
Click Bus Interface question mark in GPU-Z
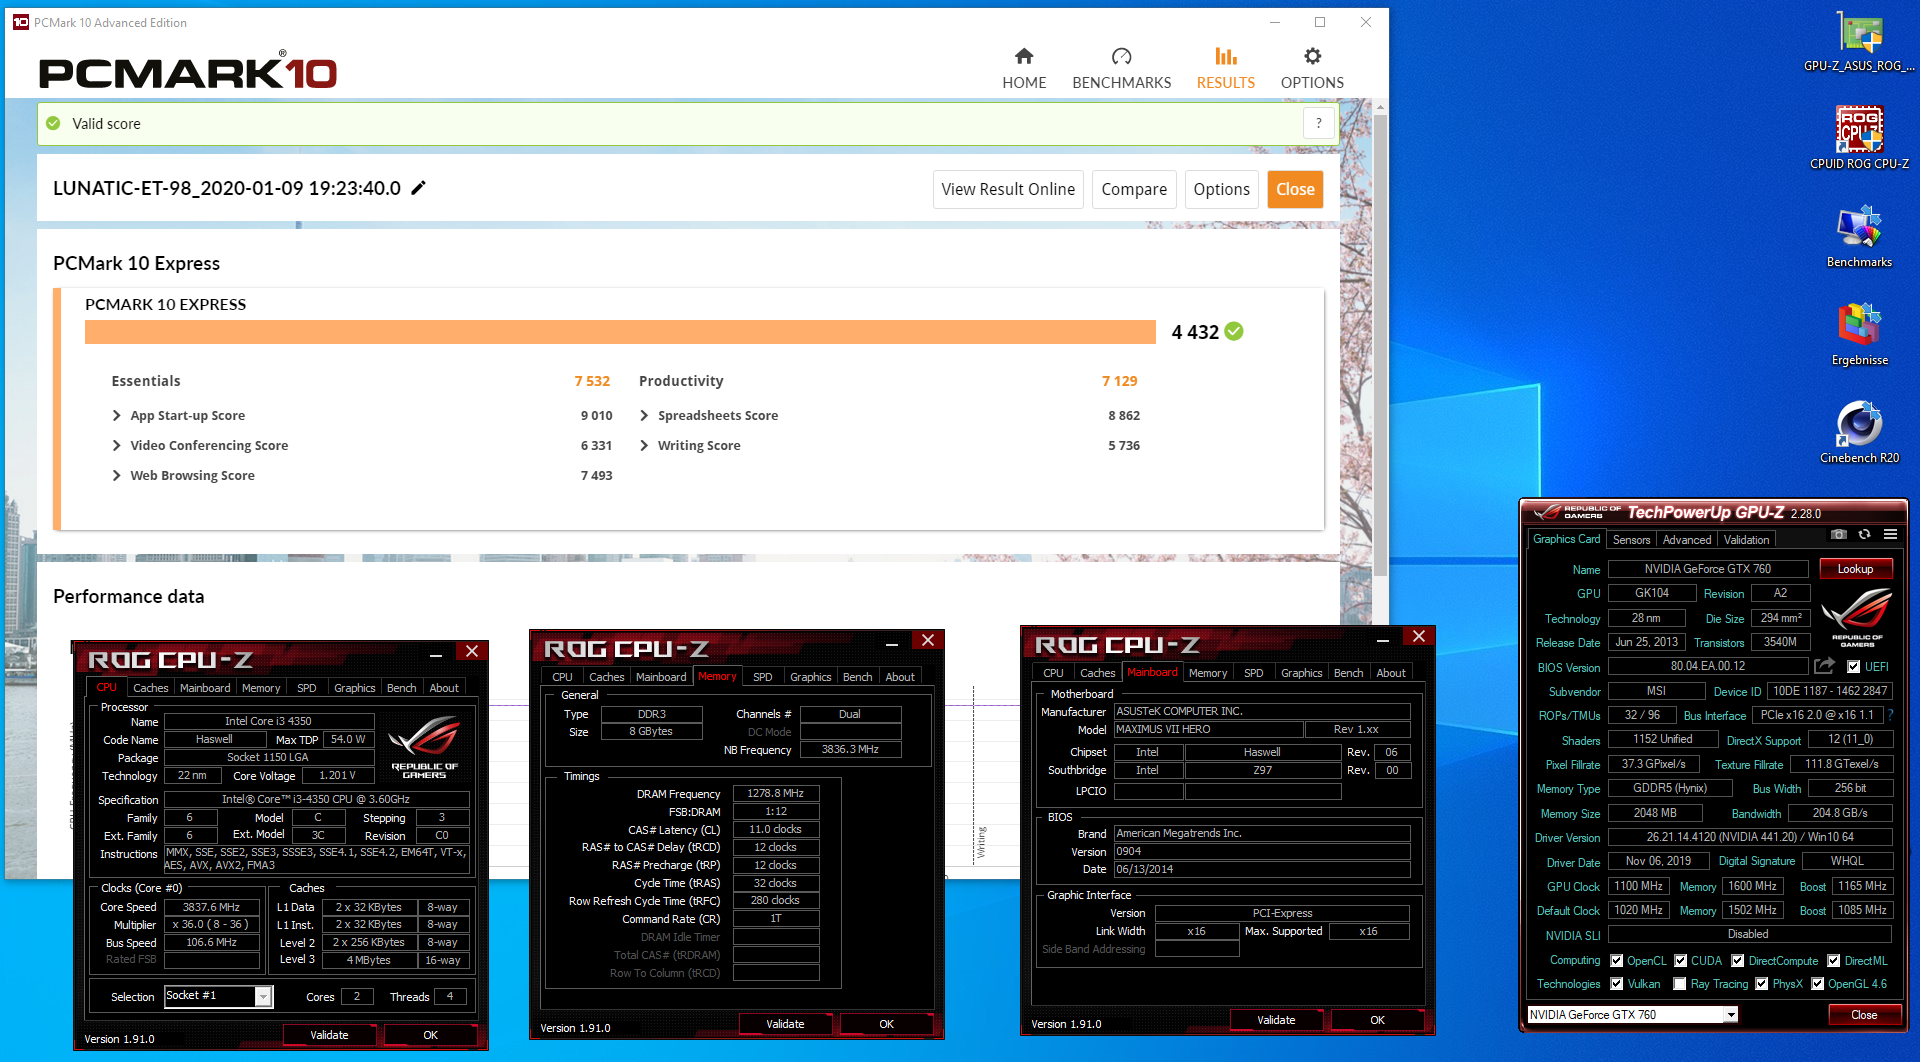click(x=1890, y=715)
